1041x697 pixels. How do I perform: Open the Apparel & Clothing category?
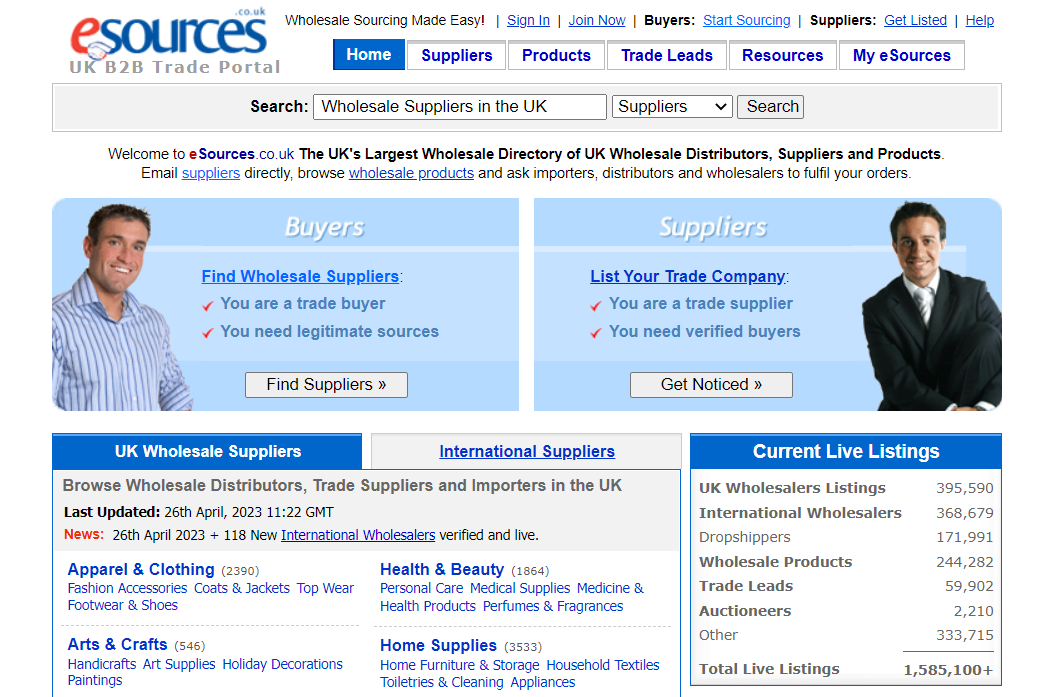pyautogui.click(x=141, y=569)
